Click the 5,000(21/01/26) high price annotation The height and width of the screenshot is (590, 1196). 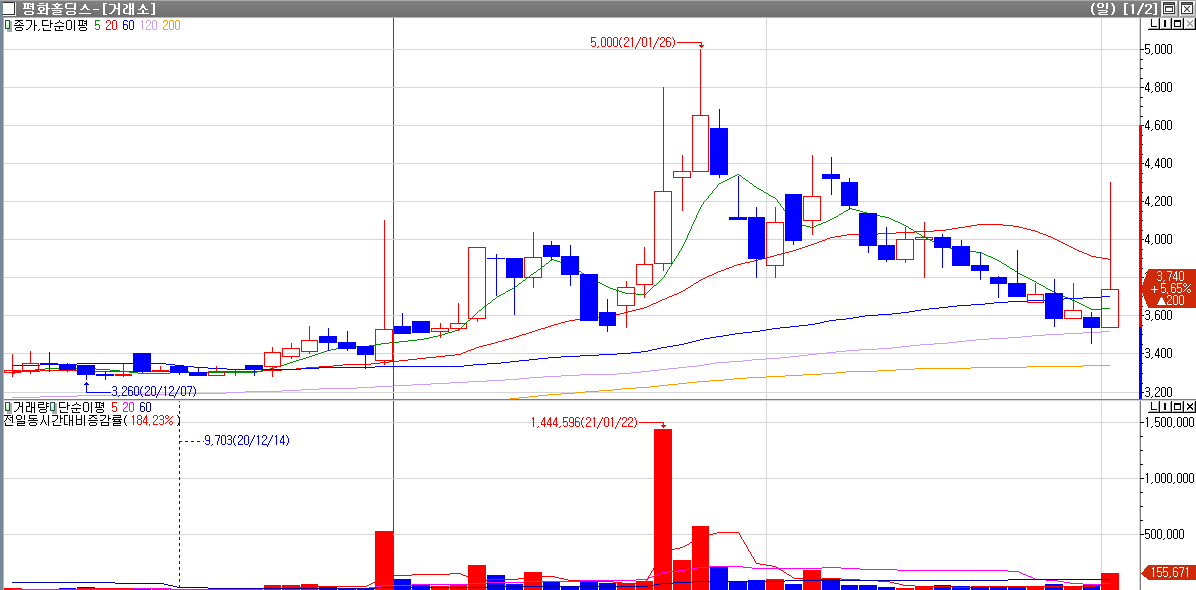(x=633, y=43)
